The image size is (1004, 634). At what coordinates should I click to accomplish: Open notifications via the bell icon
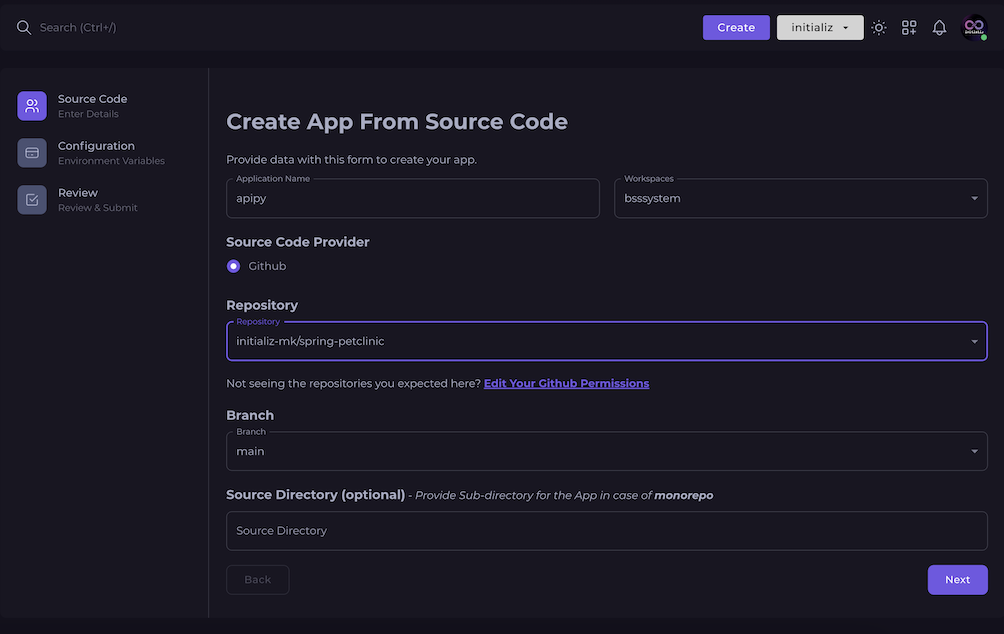[939, 27]
